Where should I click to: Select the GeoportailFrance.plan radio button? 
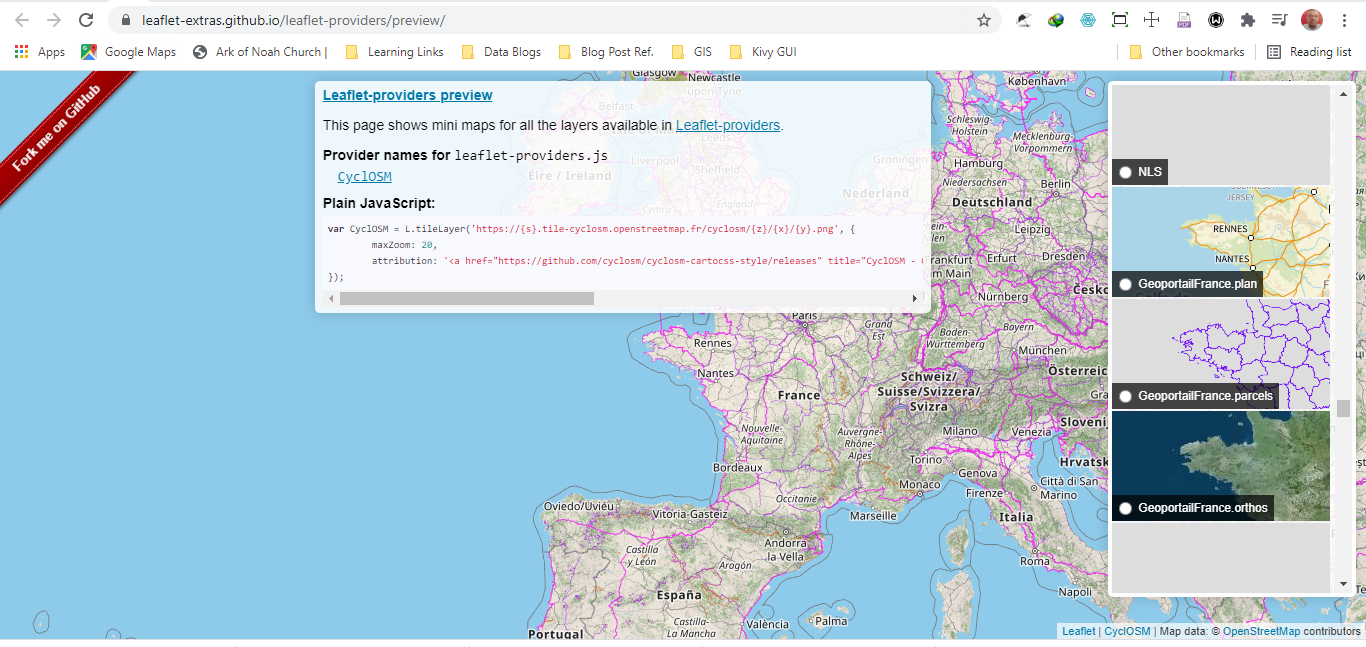[1126, 285]
